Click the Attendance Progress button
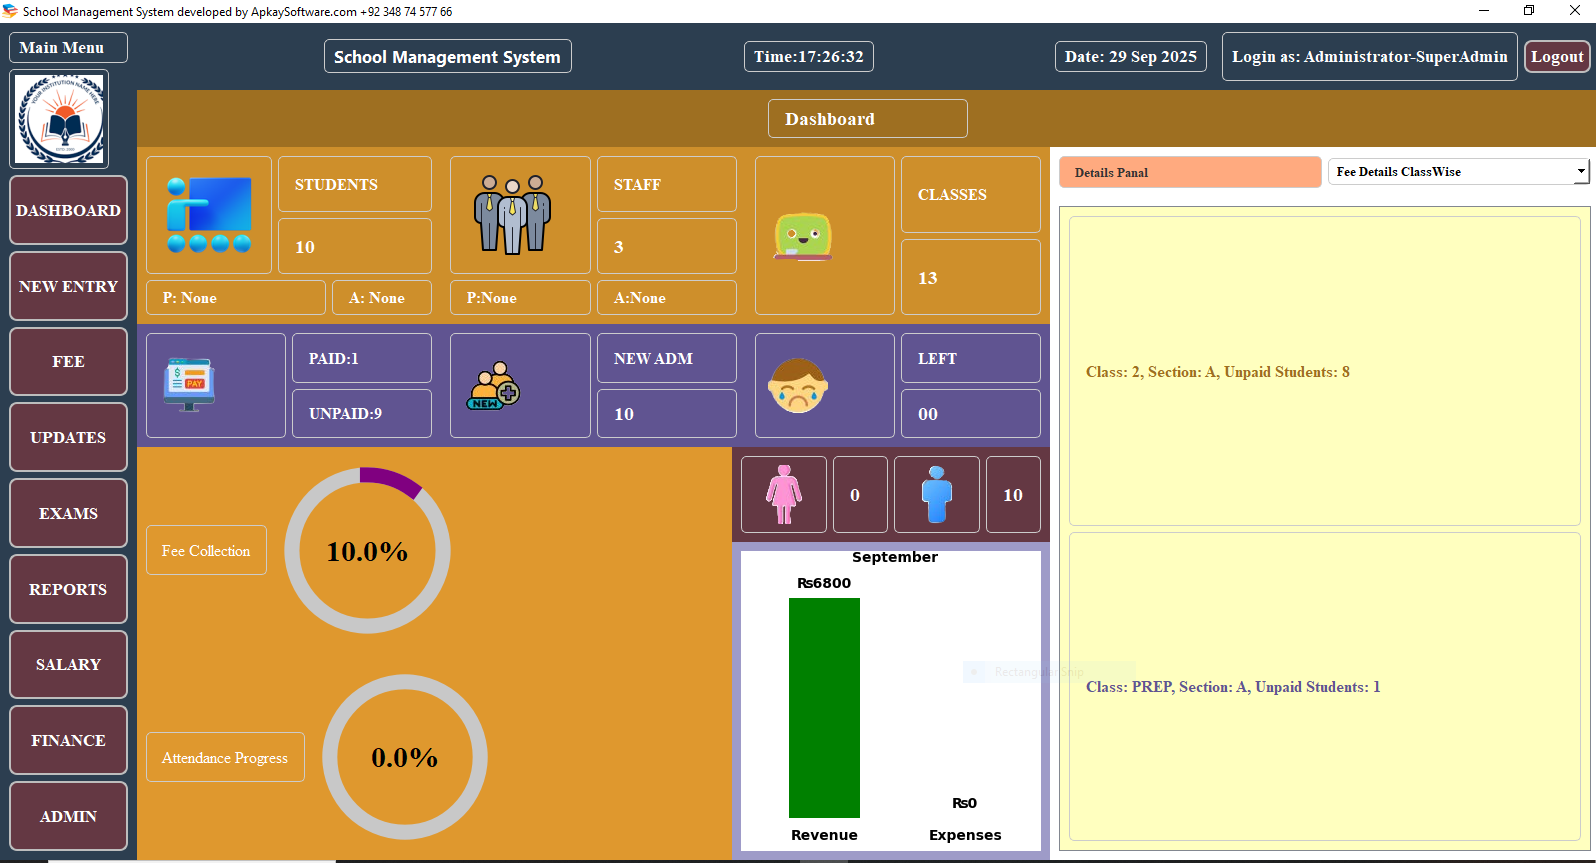This screenshot has height=863, width=1596. point(225,758)
